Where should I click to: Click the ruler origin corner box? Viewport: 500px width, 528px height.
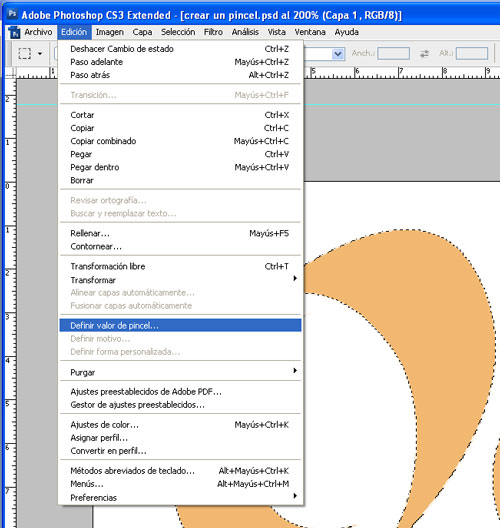[x=11, y=73]
